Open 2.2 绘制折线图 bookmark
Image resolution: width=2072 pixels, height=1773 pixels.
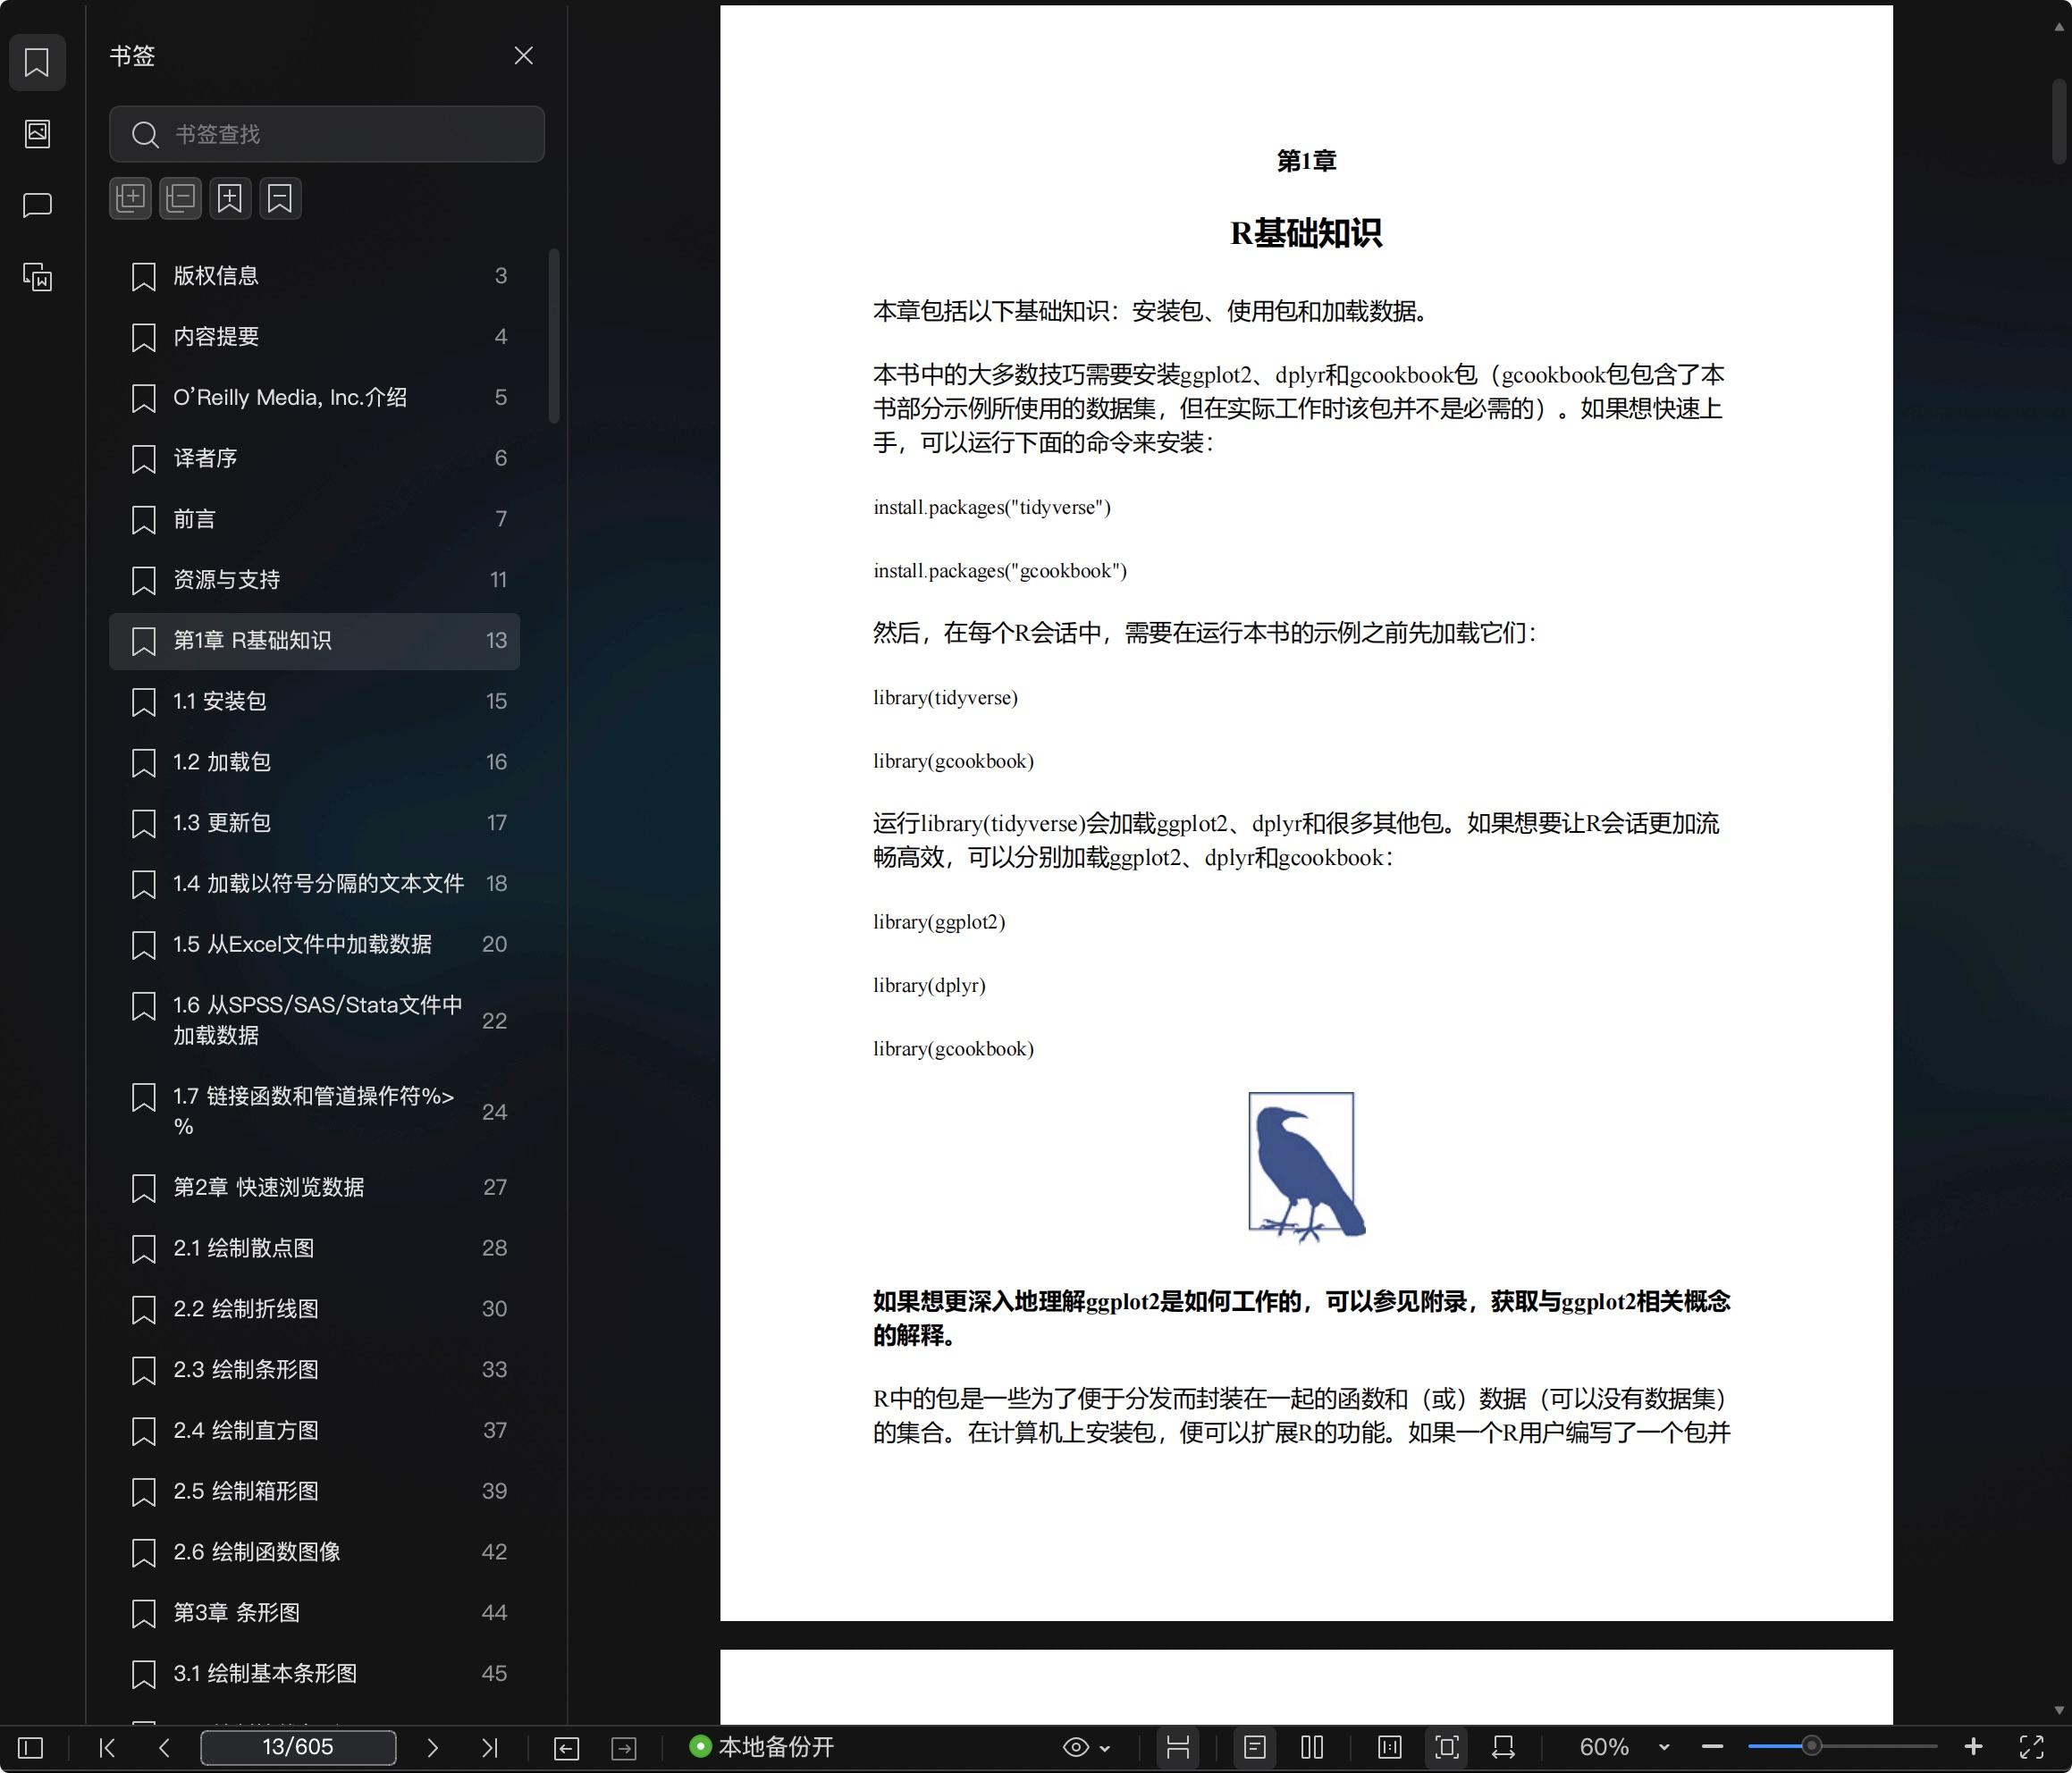click(315, 1309)
